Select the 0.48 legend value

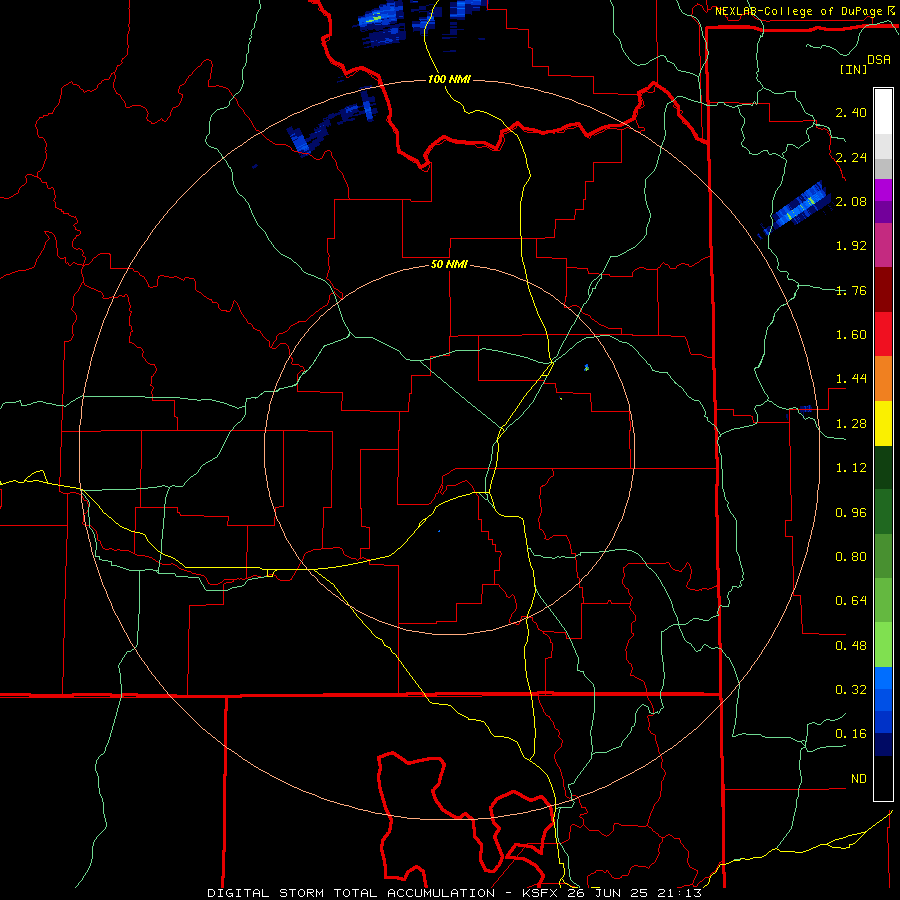[851, 646]
